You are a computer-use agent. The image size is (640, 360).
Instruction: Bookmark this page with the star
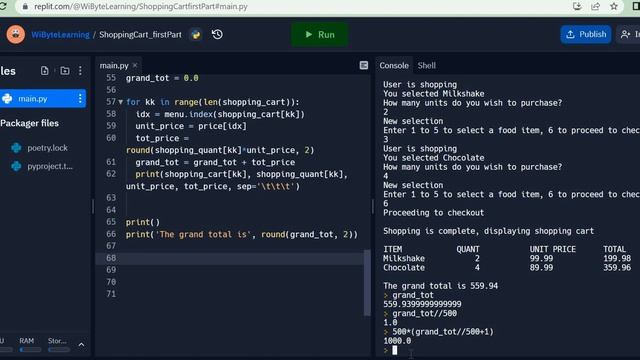coord(614,6)
